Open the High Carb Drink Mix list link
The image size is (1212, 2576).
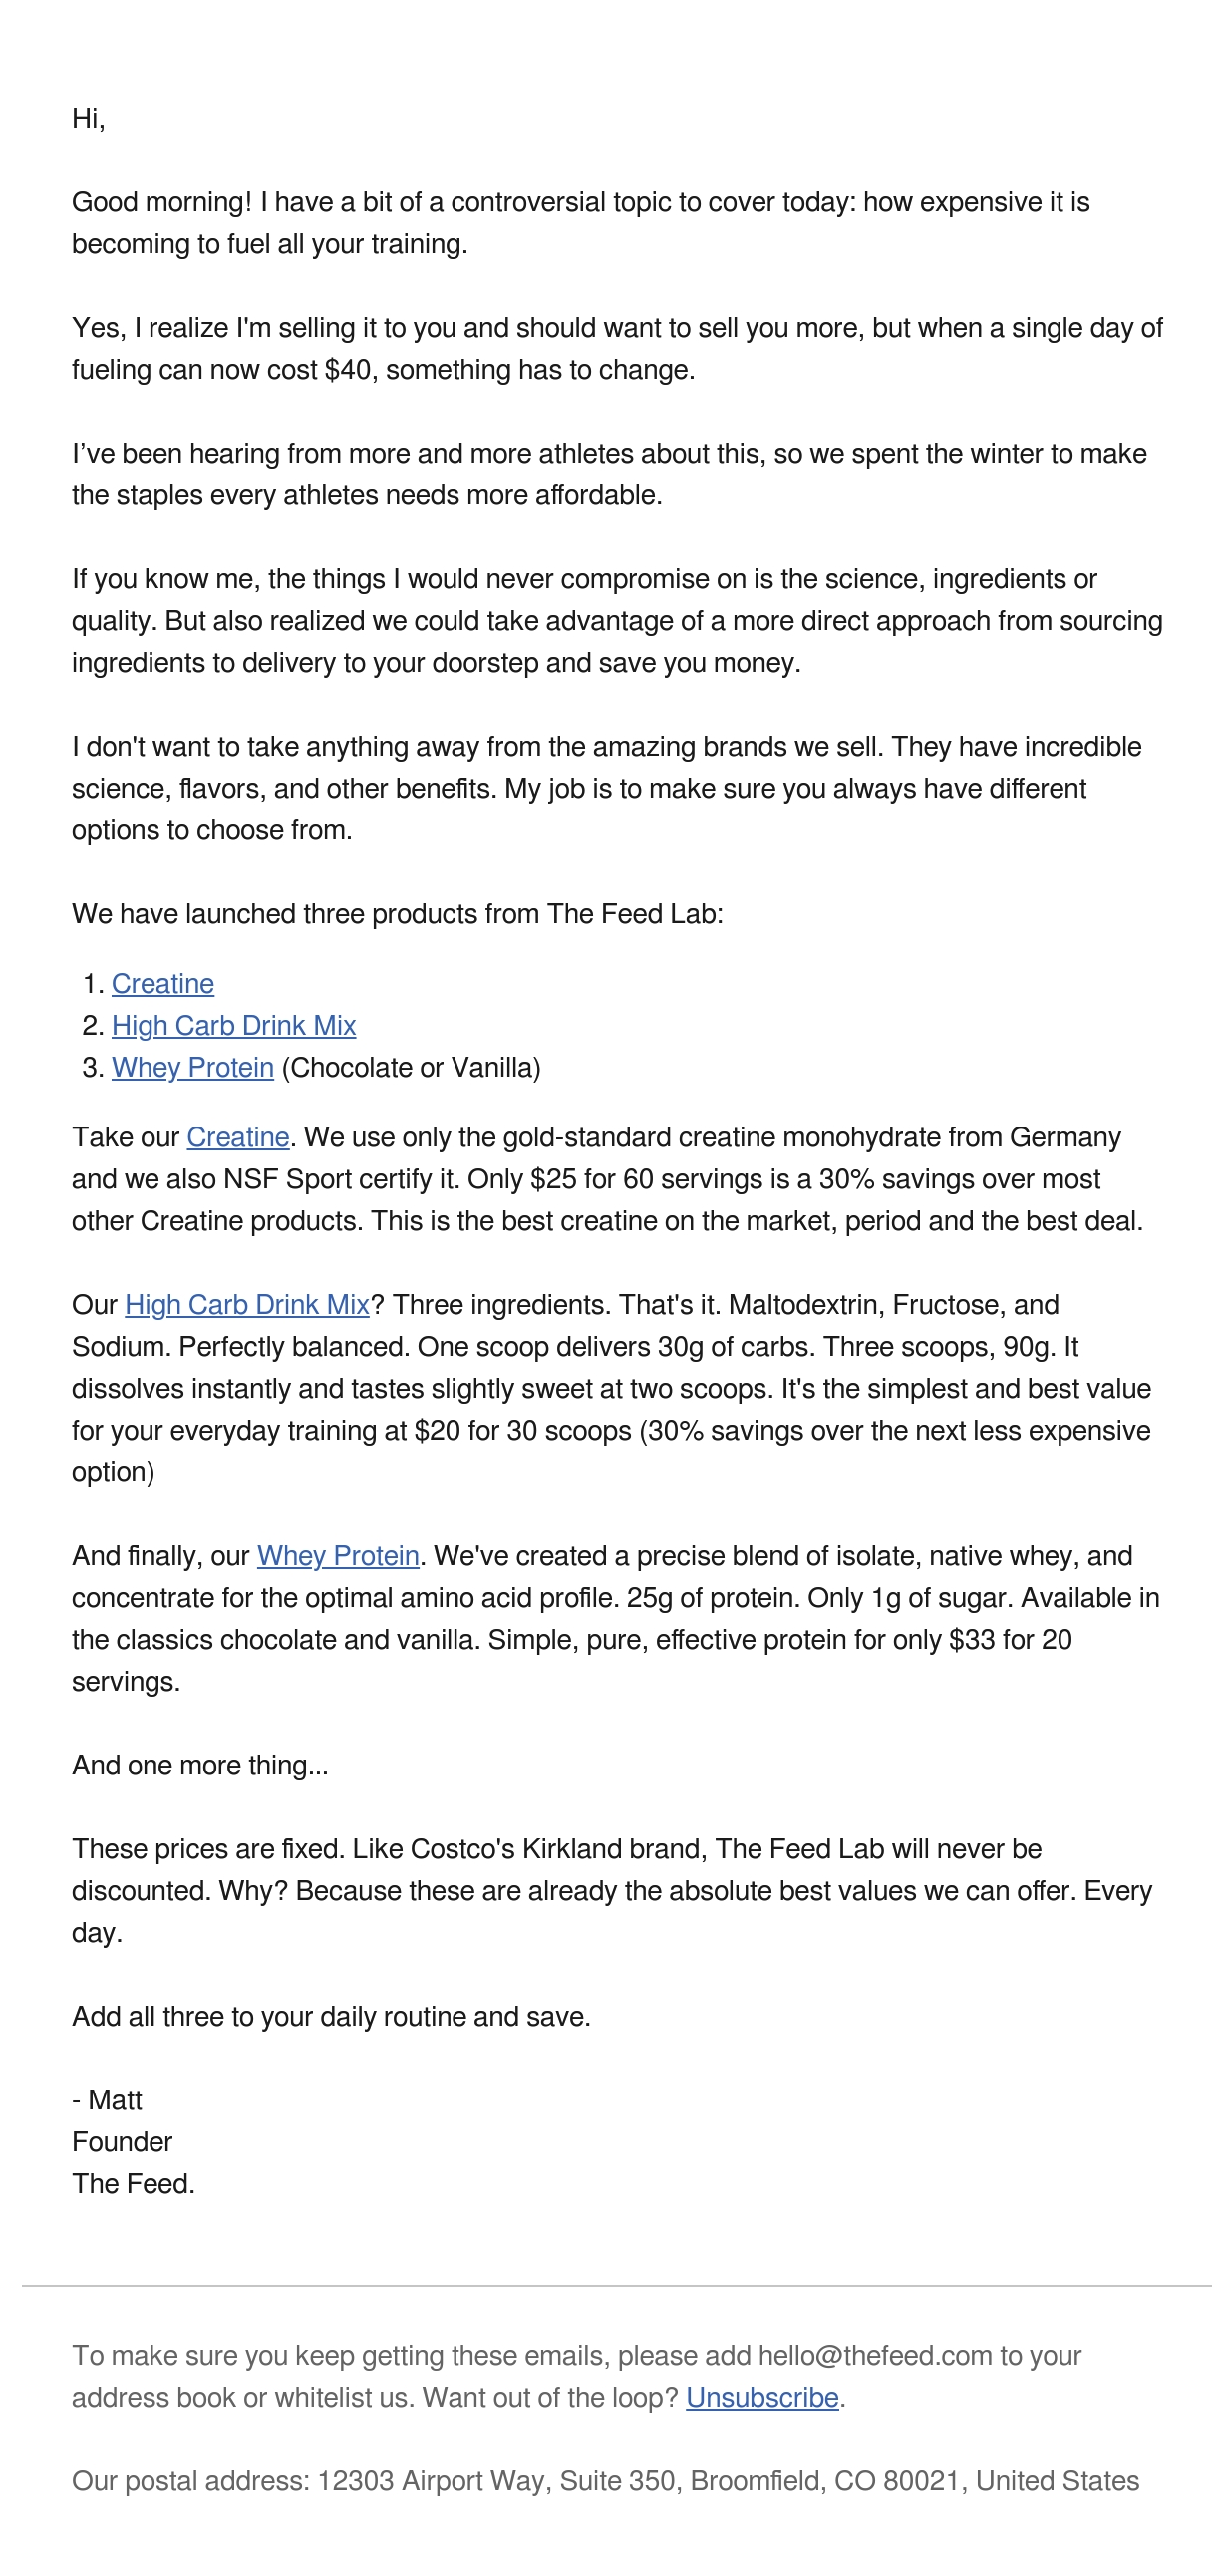pyautogui.click(x=233, y=1026)
